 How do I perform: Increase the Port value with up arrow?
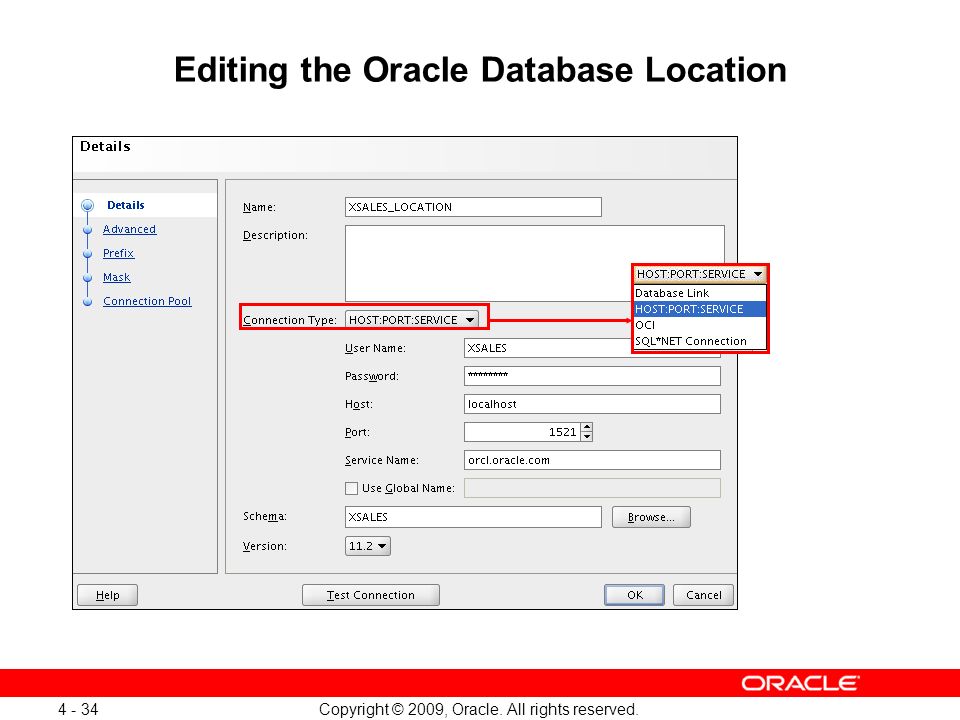pos(587,427)
